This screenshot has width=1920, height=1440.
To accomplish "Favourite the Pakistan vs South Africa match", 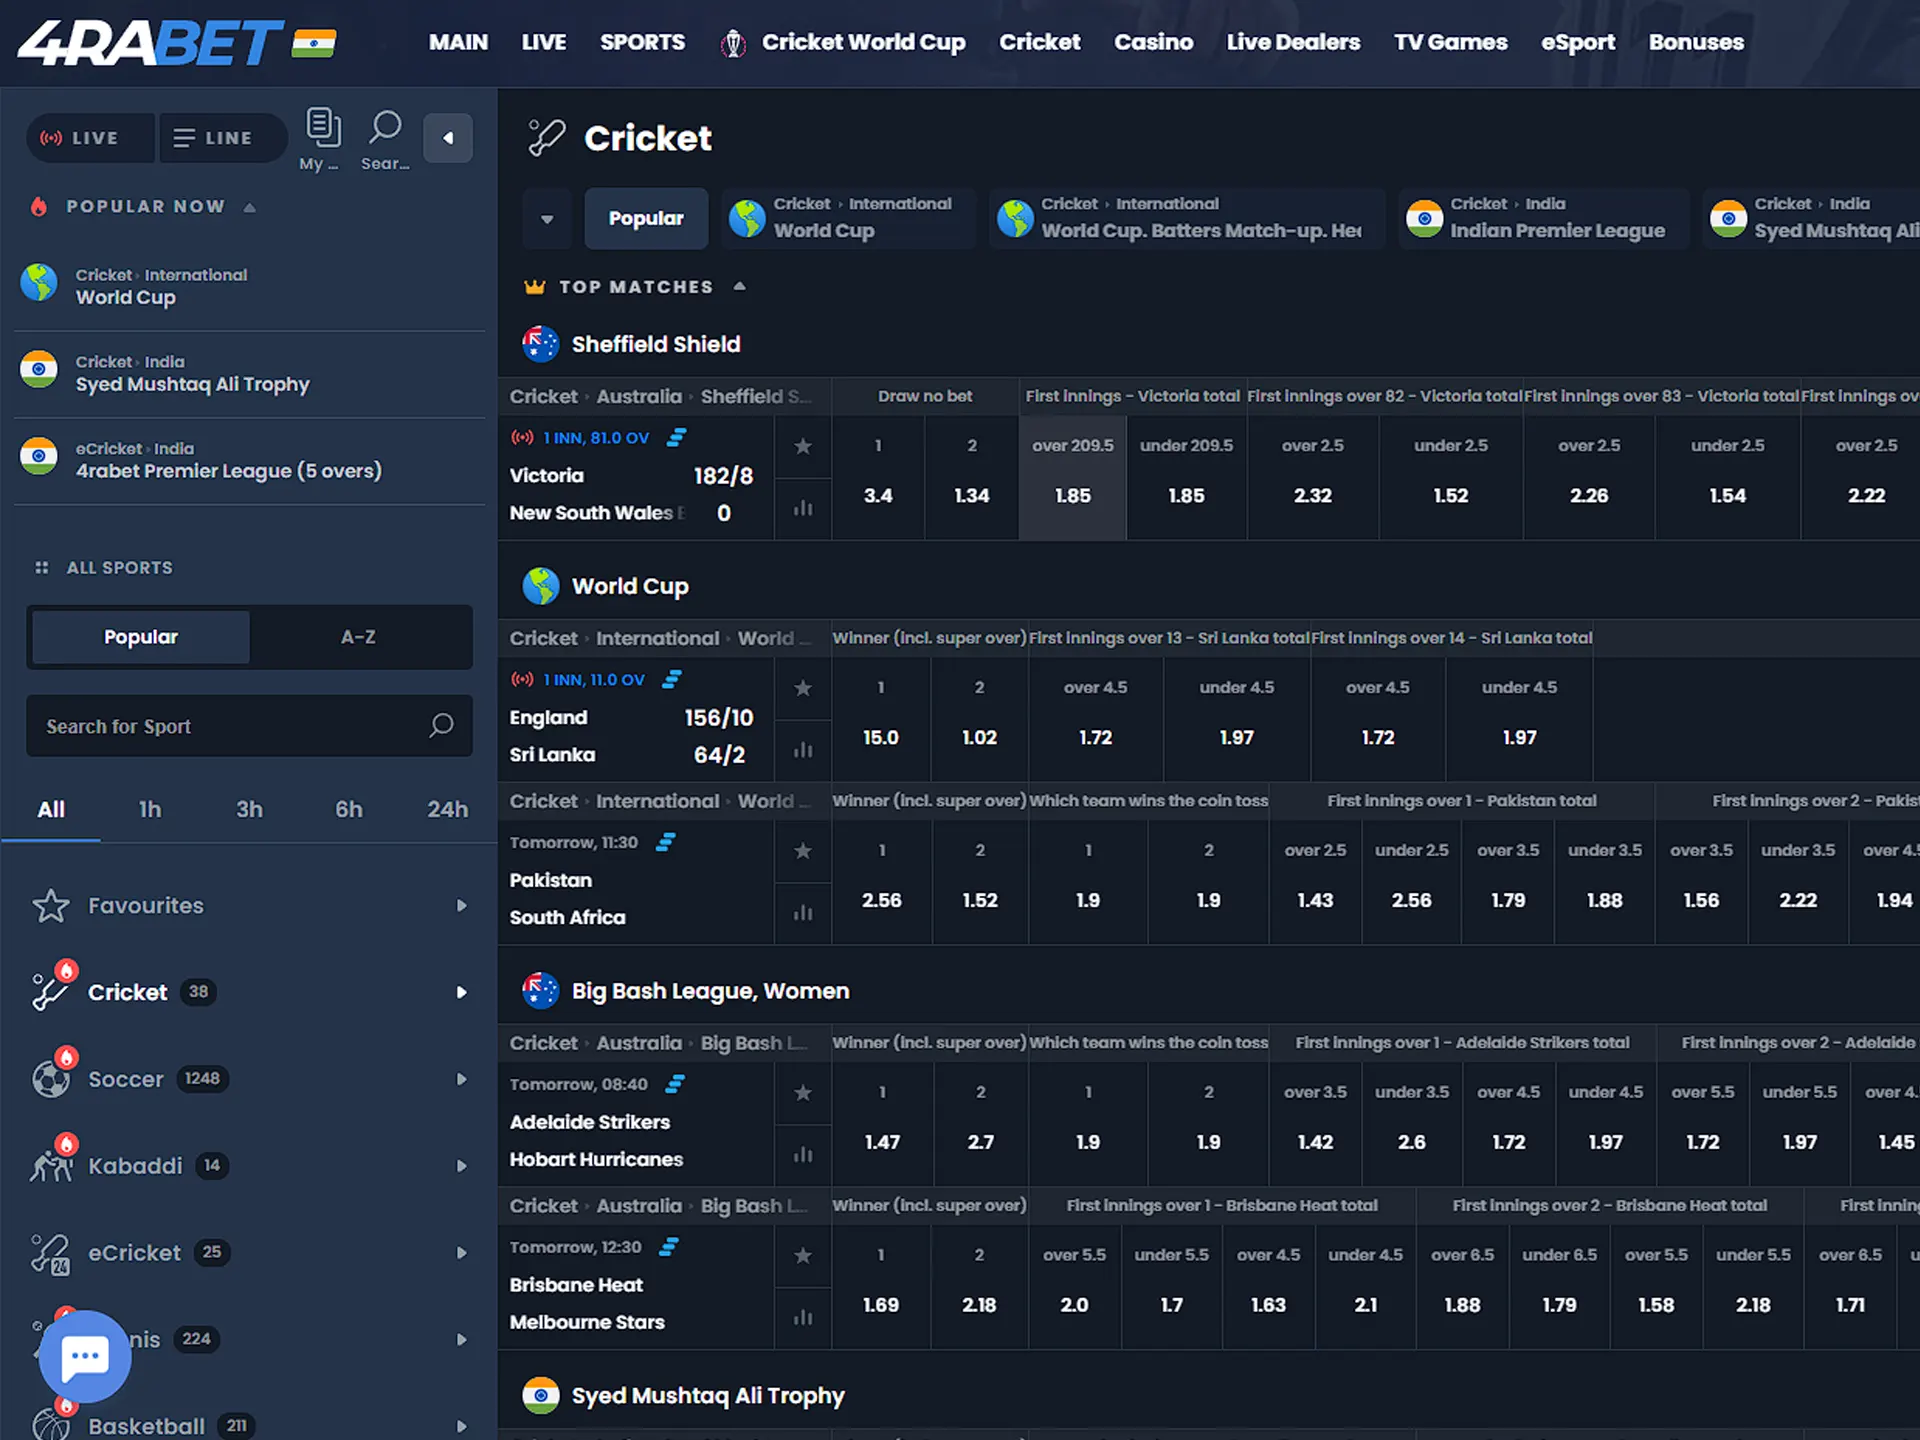I will click(x=803, y=851).
